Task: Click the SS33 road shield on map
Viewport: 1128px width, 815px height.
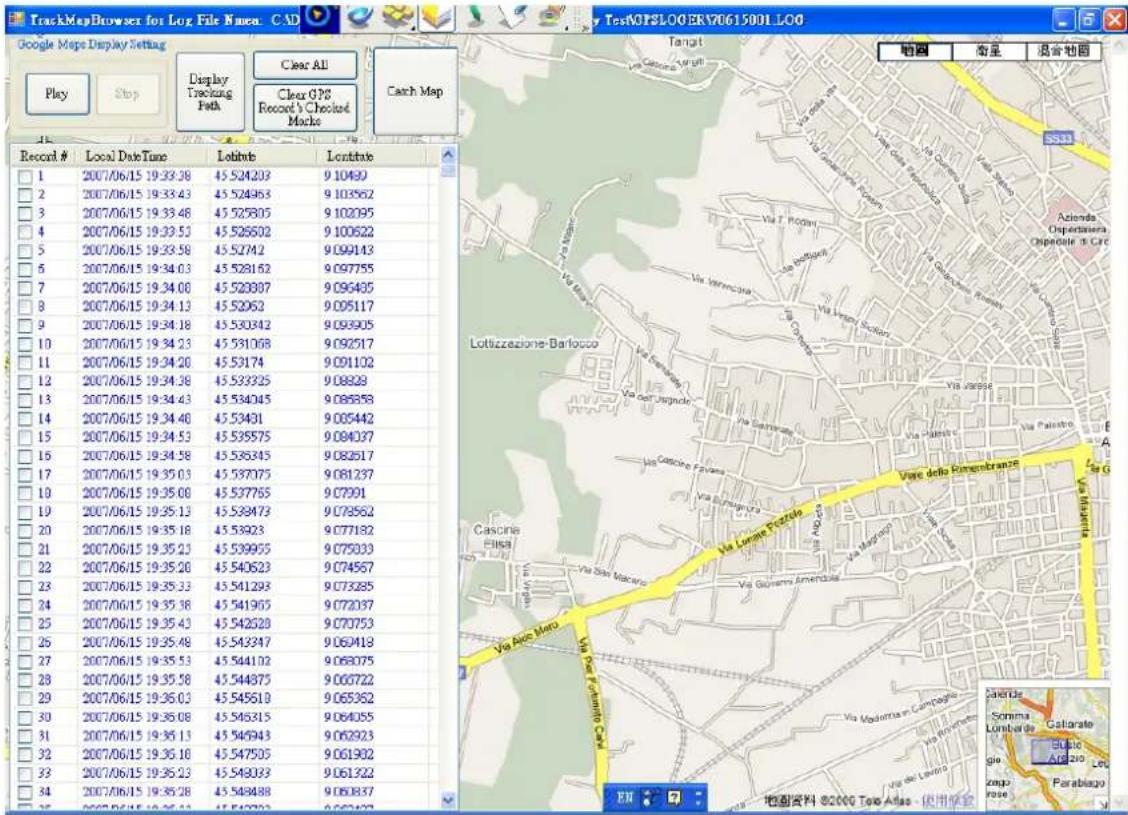Action: [1058, 138]
